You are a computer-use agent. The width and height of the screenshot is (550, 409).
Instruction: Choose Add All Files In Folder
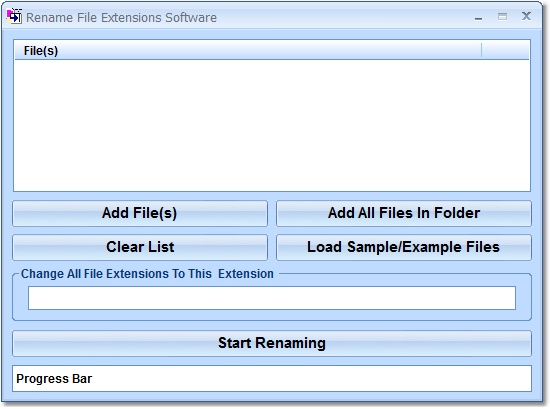click(x=404, y=213)
